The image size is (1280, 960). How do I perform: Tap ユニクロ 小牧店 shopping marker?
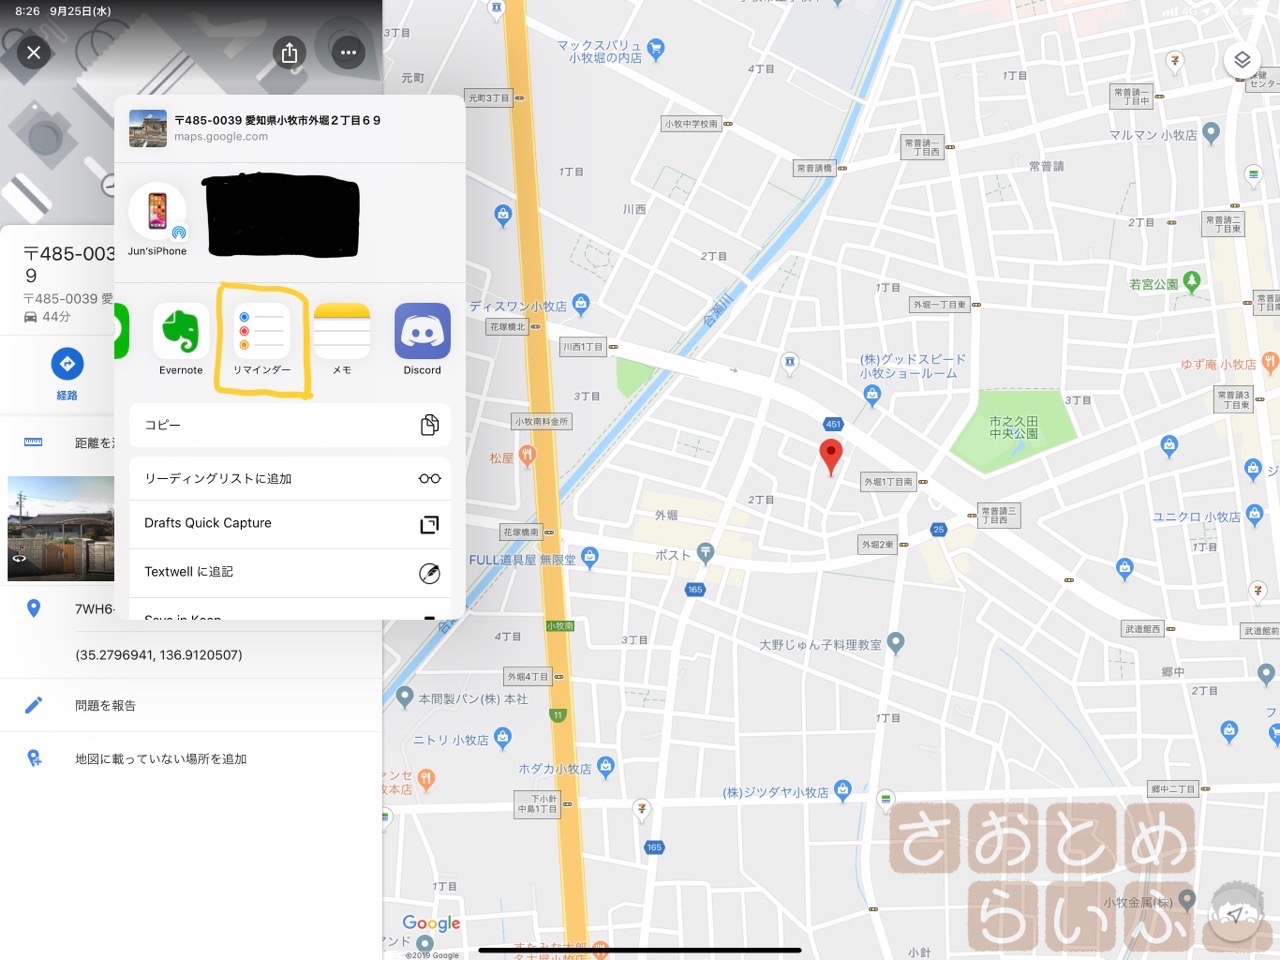coord(1254,516)
